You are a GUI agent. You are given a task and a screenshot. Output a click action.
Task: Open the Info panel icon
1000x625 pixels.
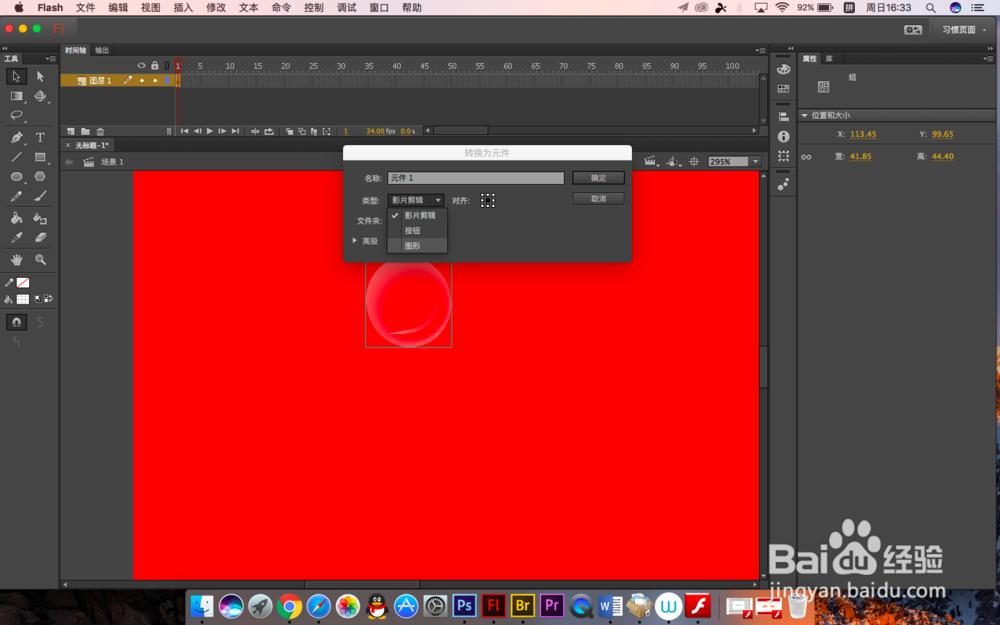click(783, 136)
